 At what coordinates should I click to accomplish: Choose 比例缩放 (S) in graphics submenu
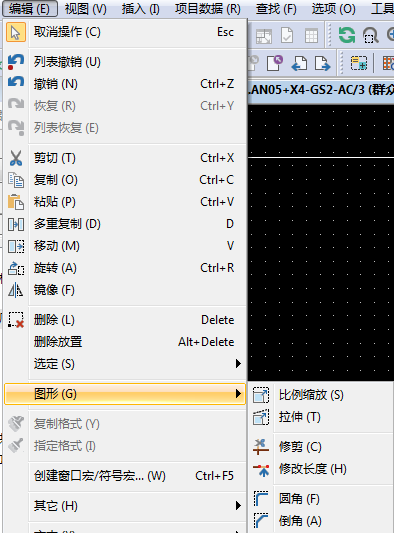322,395
